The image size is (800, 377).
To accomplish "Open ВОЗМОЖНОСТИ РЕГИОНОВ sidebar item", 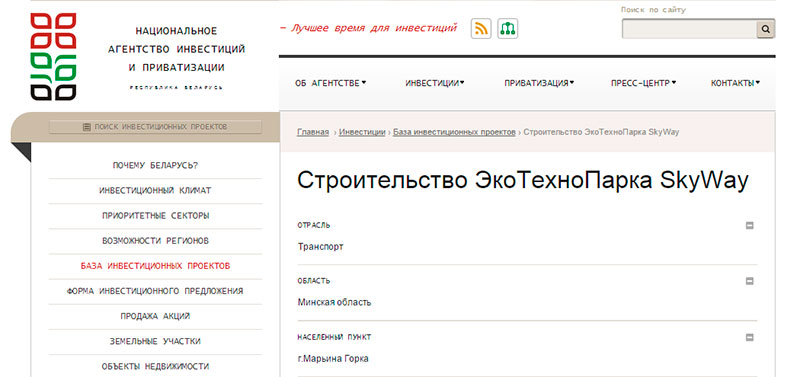I will point(155,240).
